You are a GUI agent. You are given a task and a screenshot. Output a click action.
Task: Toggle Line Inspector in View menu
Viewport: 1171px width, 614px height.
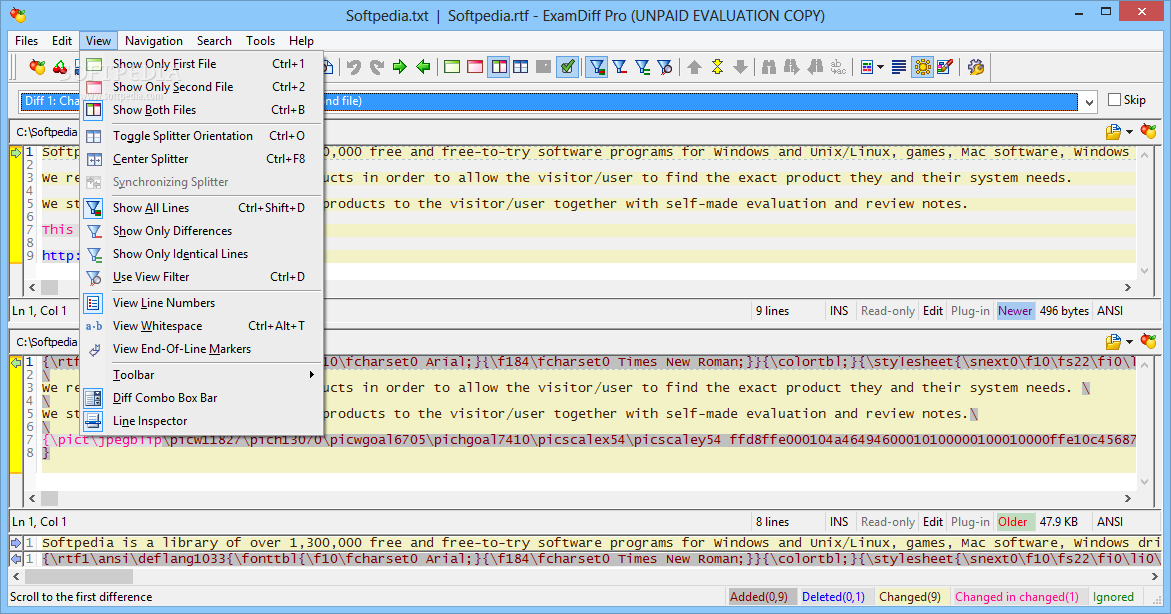(x=202, y=421)
